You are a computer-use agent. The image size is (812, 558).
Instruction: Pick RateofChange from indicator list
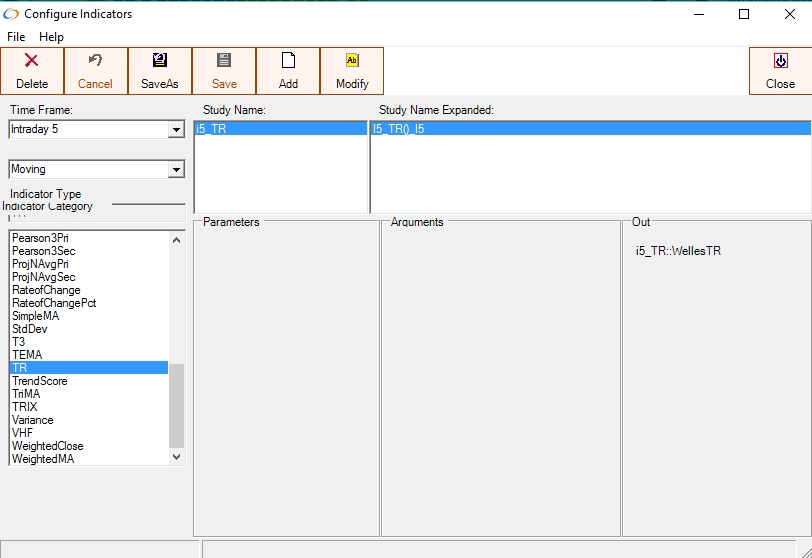tap(46, 290)
